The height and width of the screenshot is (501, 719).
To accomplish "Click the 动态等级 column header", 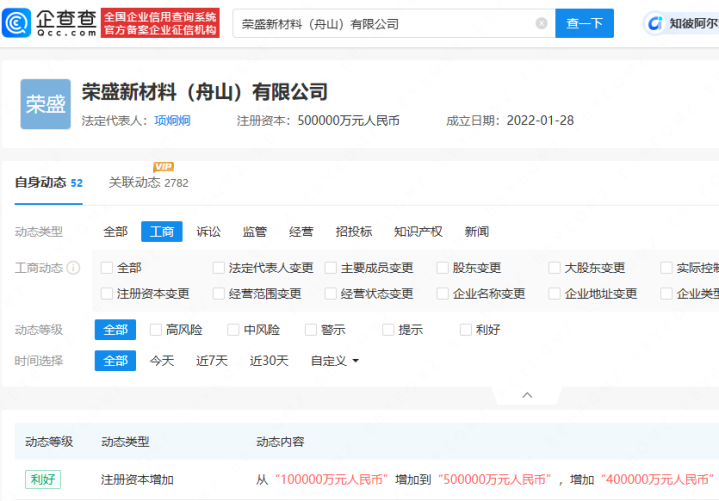I will pyautogui.click(x=49, y=442).
